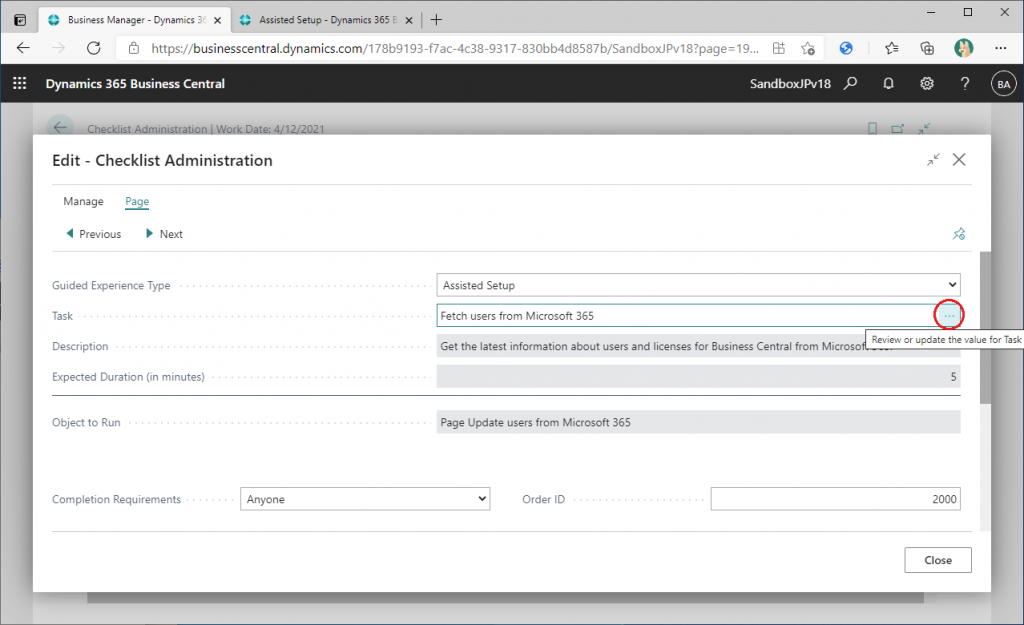This screenshot has height=625, width=1024.
Task: Open the browser Collections icon
Action: (927, 48)
